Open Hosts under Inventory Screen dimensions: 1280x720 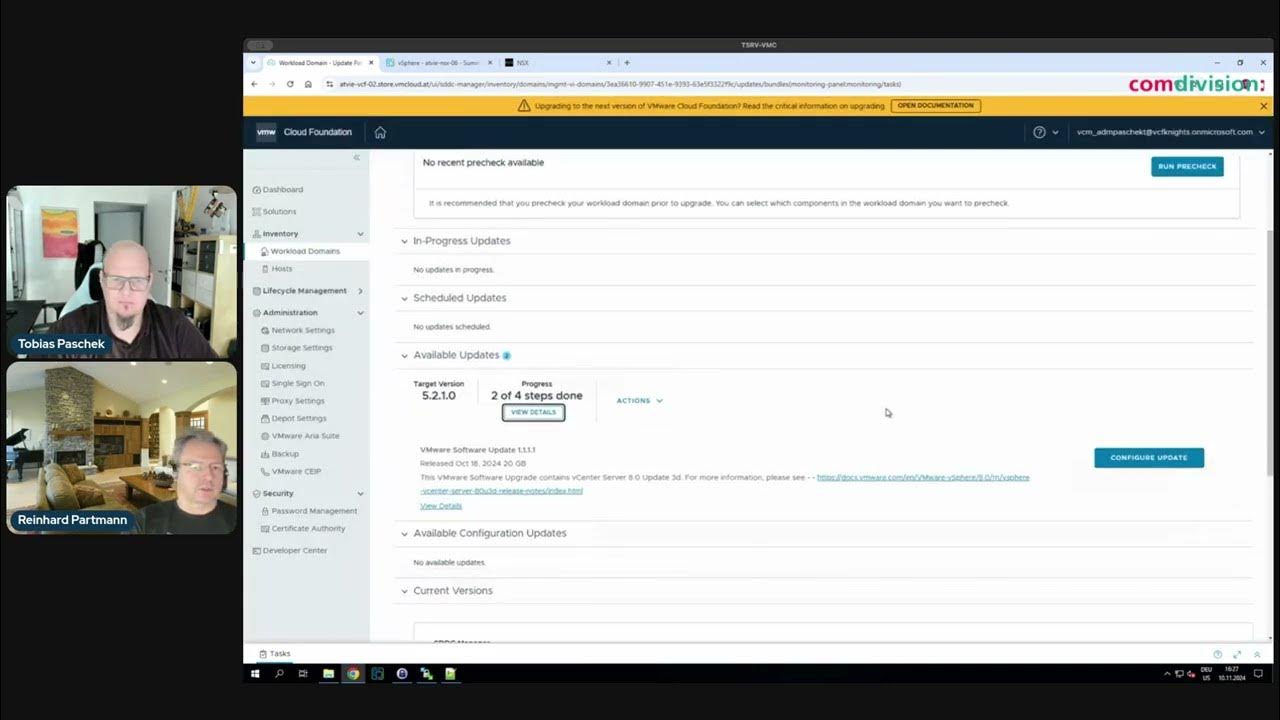pos(282,269)
